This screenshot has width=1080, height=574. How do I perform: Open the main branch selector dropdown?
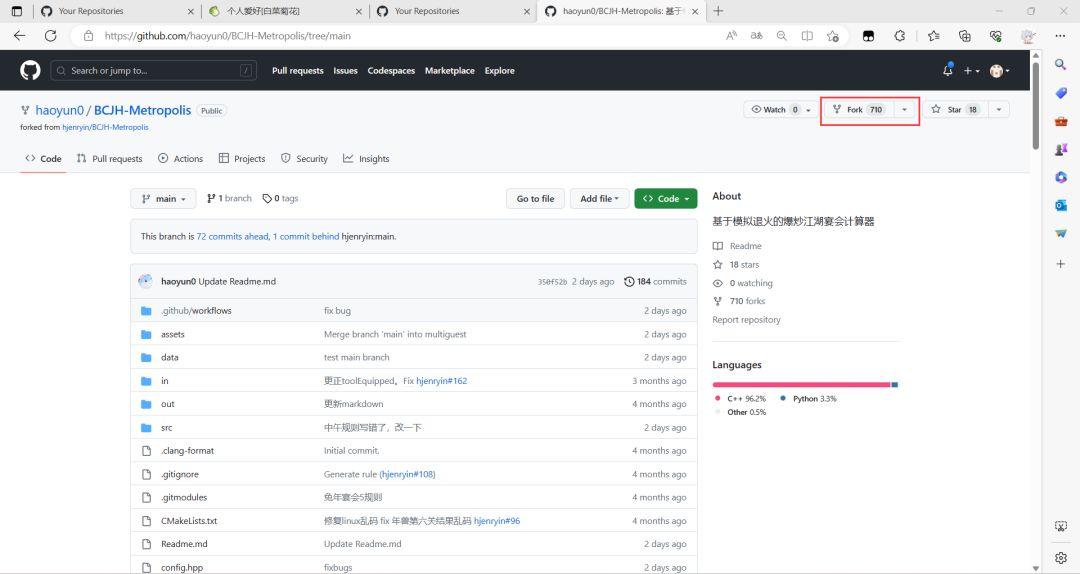(x=163, y=198)
